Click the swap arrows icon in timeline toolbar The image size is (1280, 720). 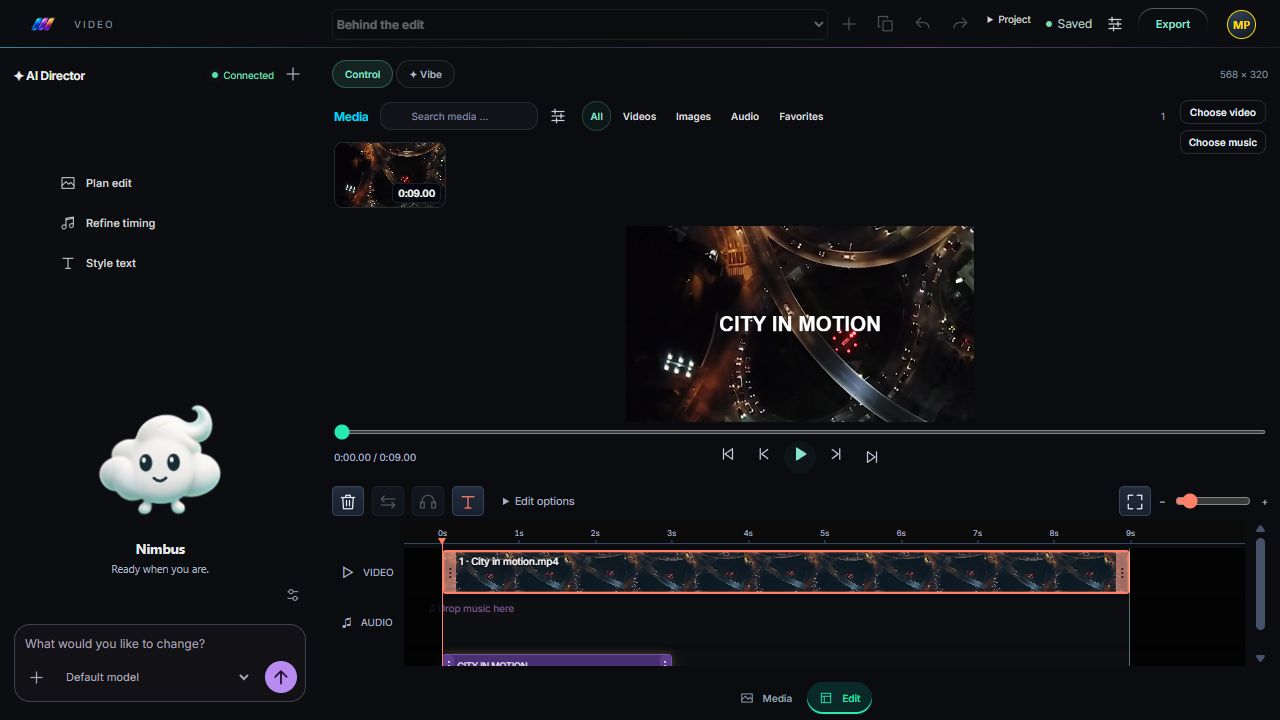388,501
